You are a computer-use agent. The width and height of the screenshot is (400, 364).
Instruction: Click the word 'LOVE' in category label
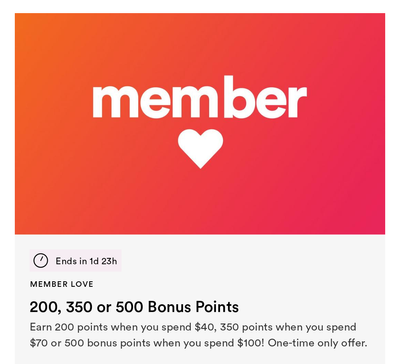82,284
